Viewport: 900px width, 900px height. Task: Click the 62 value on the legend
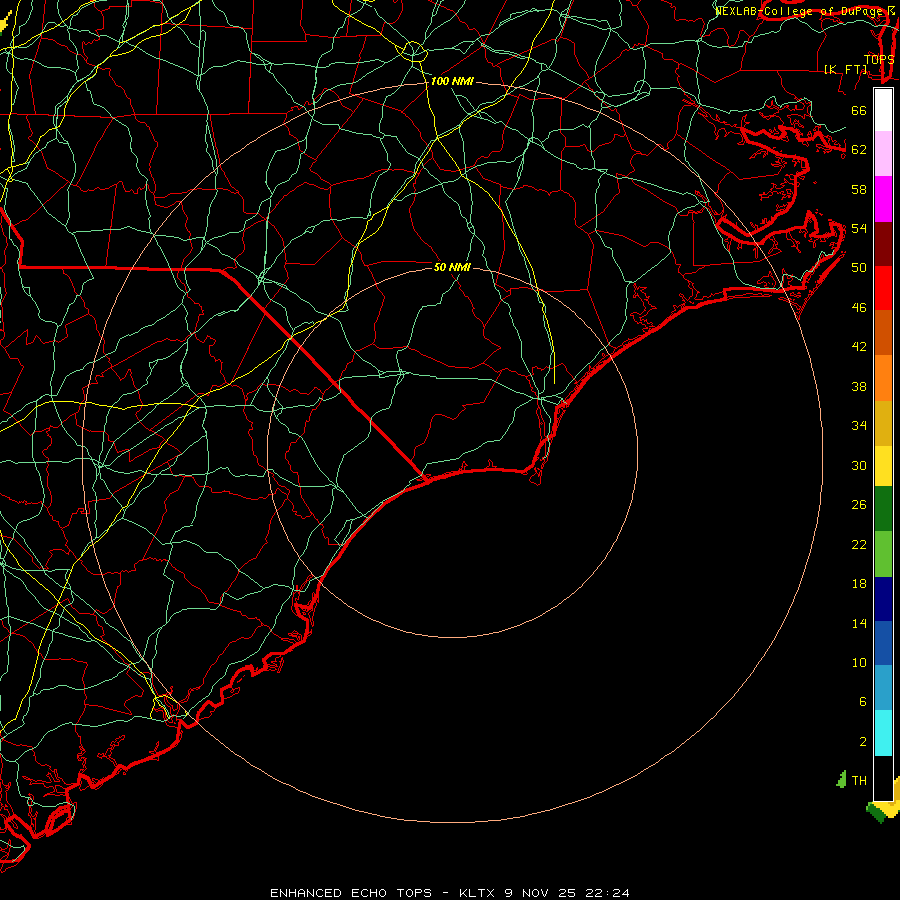(859, 150)
